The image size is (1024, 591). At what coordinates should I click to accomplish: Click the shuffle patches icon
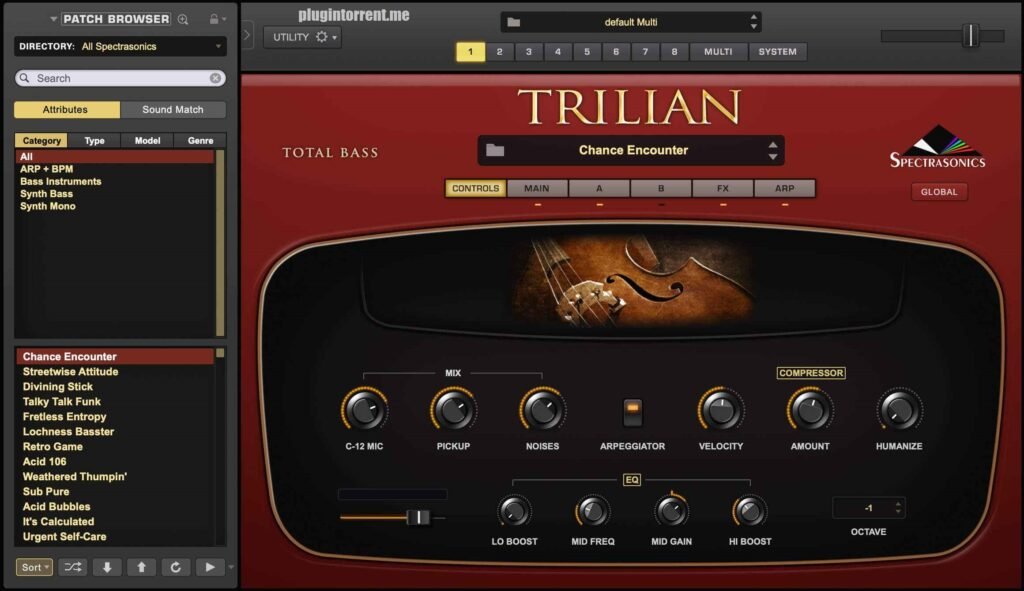tap(72, 567)
